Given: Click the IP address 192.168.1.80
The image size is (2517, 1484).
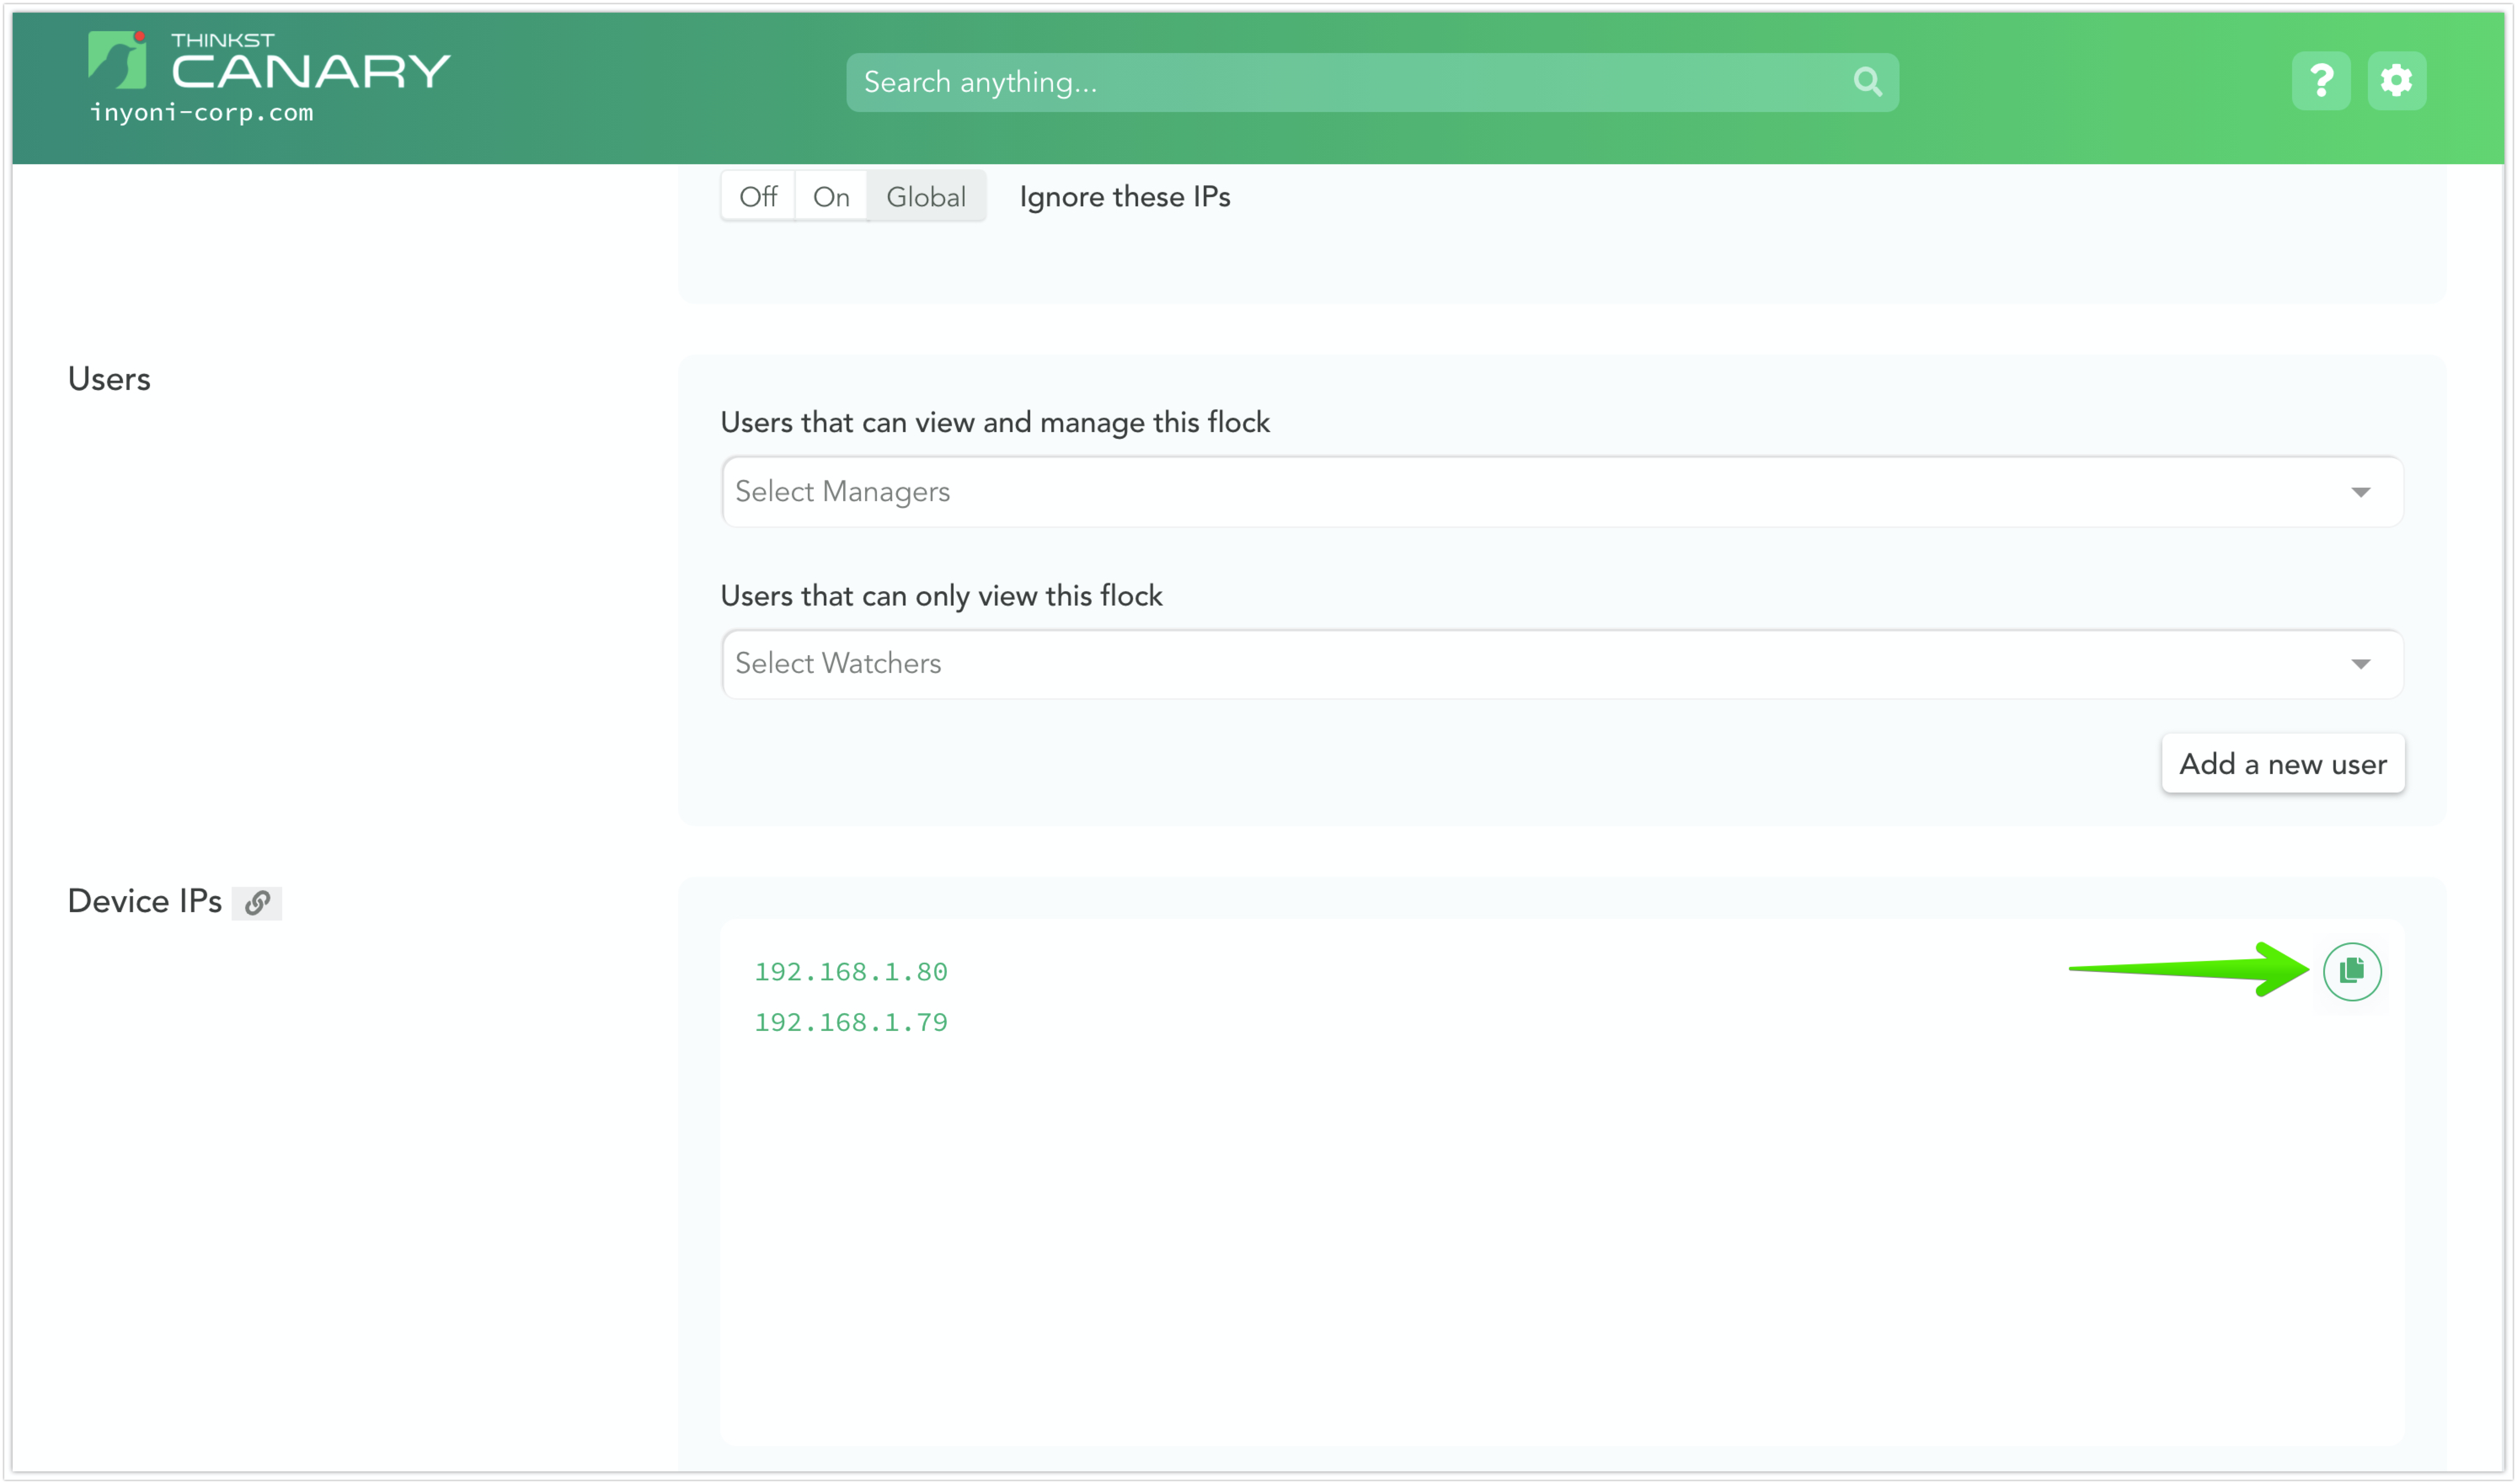Looking at the screenshot, I should click(x=851, y=972).
